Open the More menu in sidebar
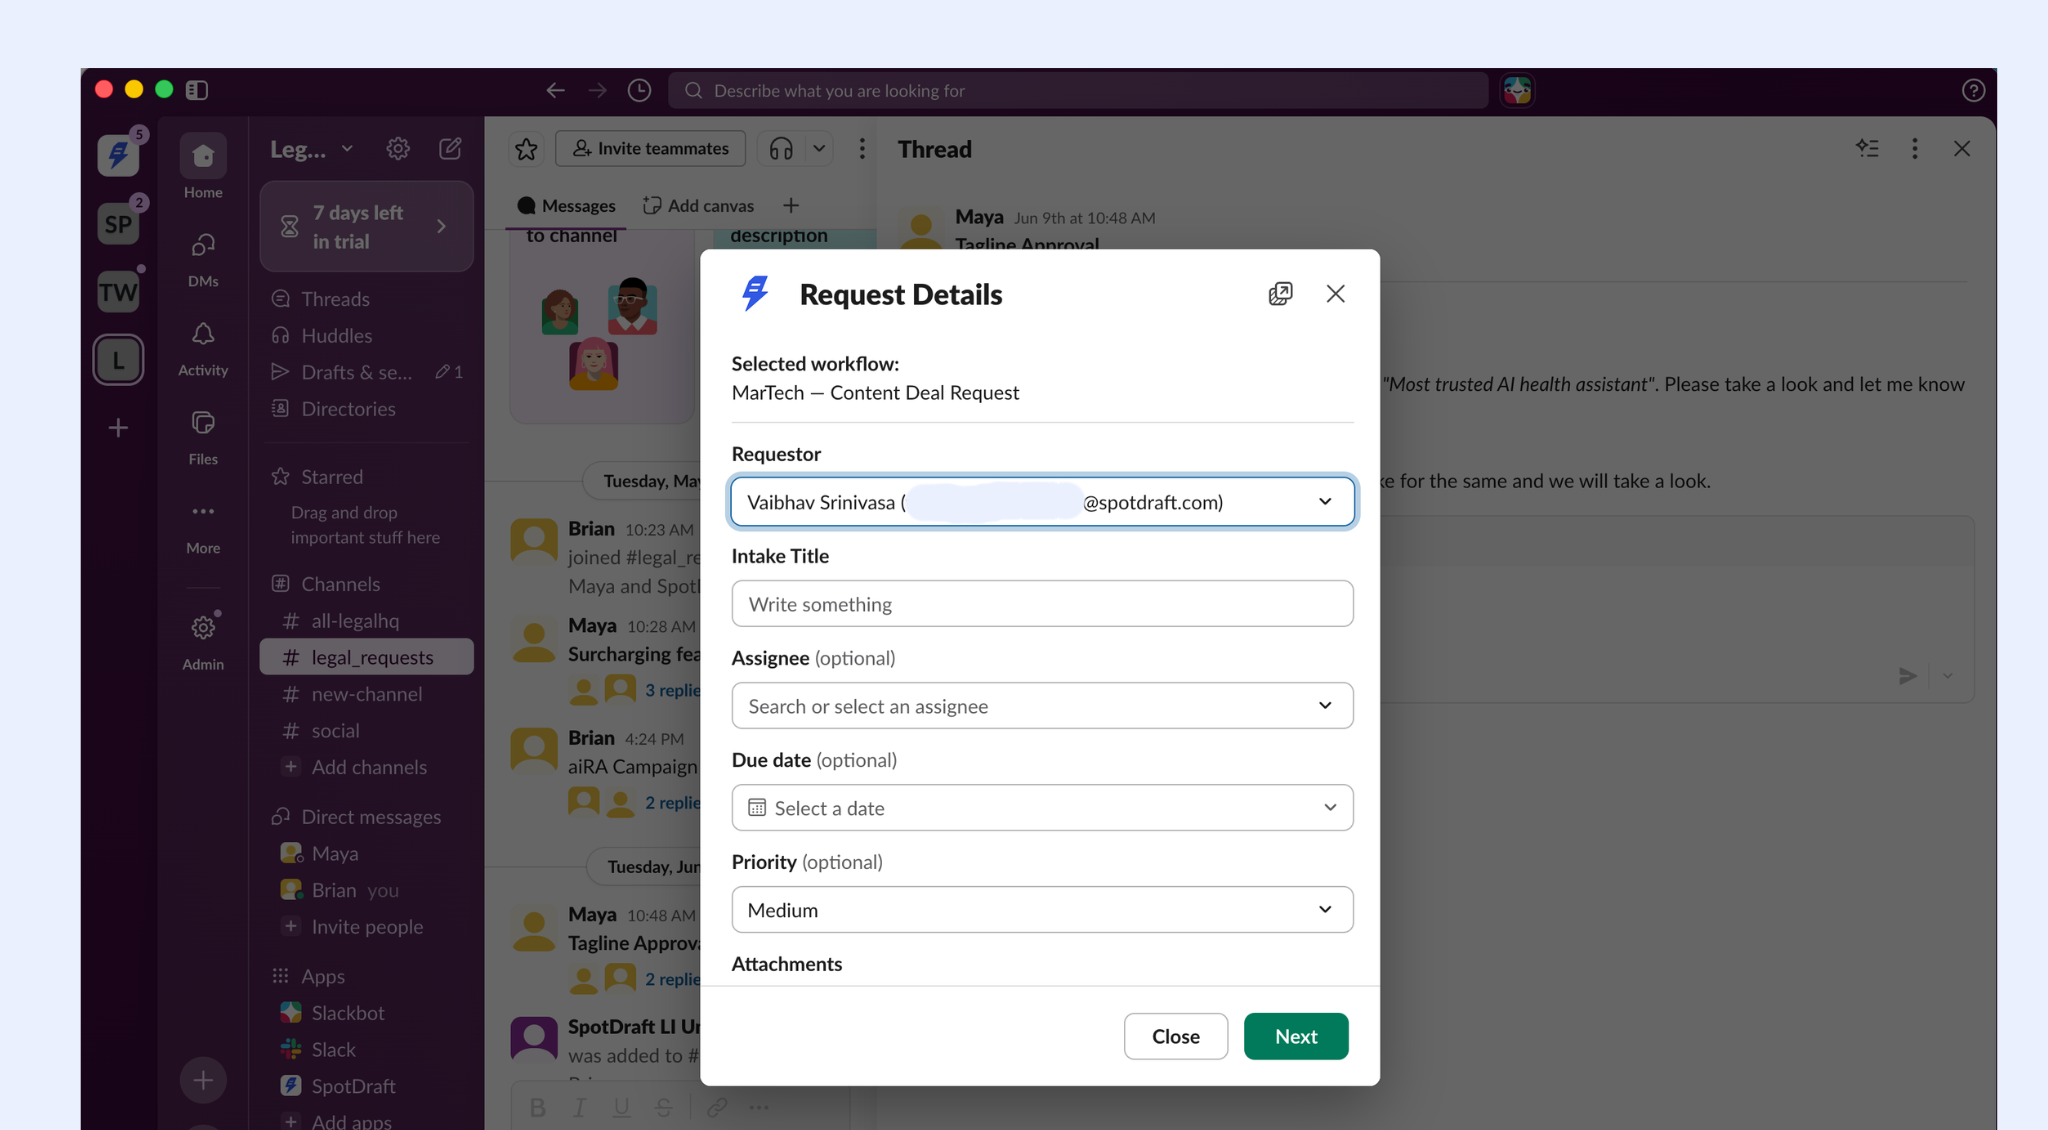The height and width of the screenshot is (1130, 2048). pos(203,526)
